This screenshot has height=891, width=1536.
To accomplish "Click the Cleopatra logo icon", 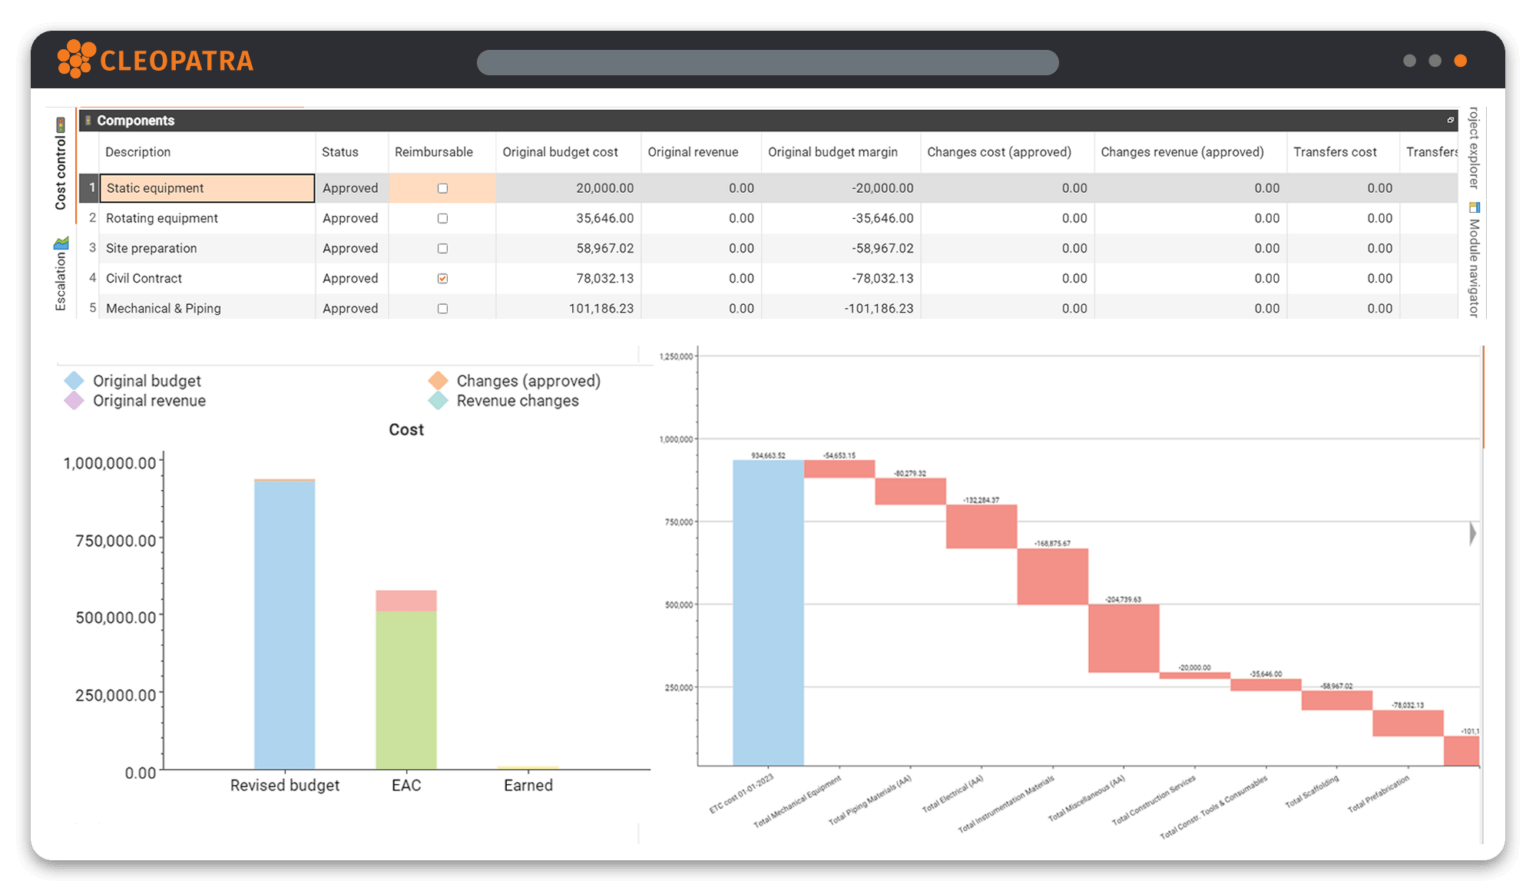I will [75, 60].
